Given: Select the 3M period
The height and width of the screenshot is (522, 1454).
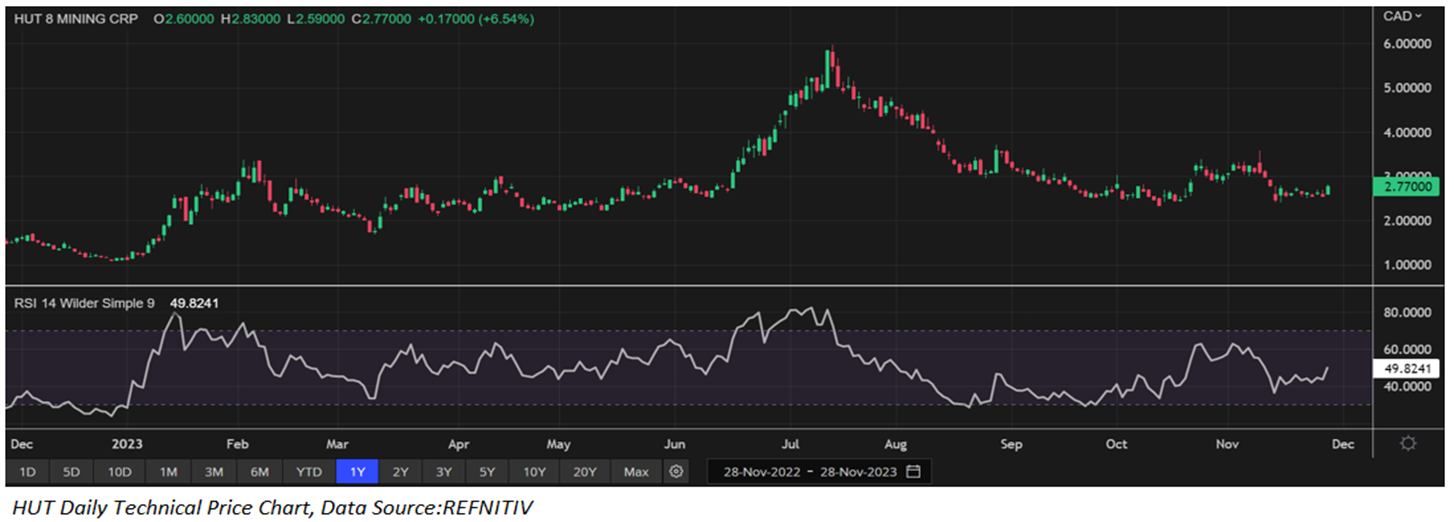Looking at the screenshot, I should click(x=213, y=471).
